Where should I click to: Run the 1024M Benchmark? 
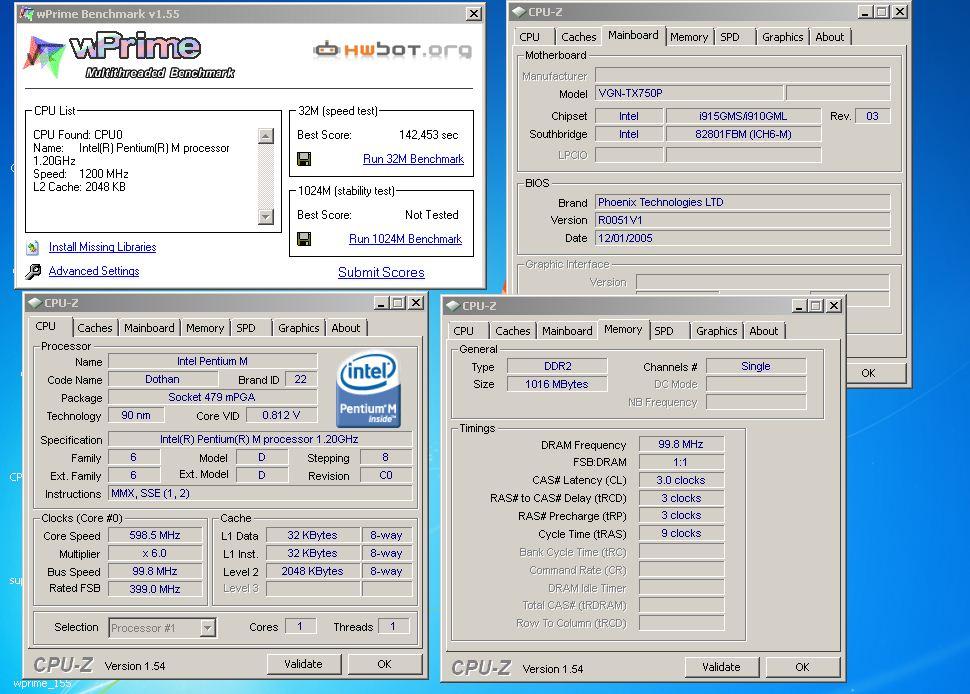[x=405, y=239]
